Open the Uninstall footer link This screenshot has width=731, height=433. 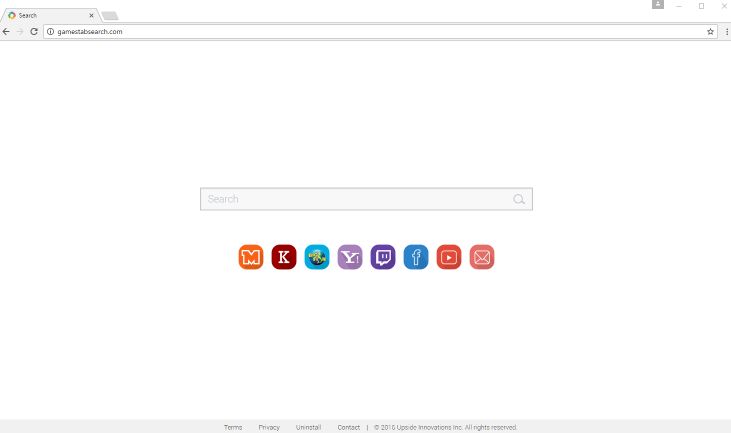[x=309, y=427]
